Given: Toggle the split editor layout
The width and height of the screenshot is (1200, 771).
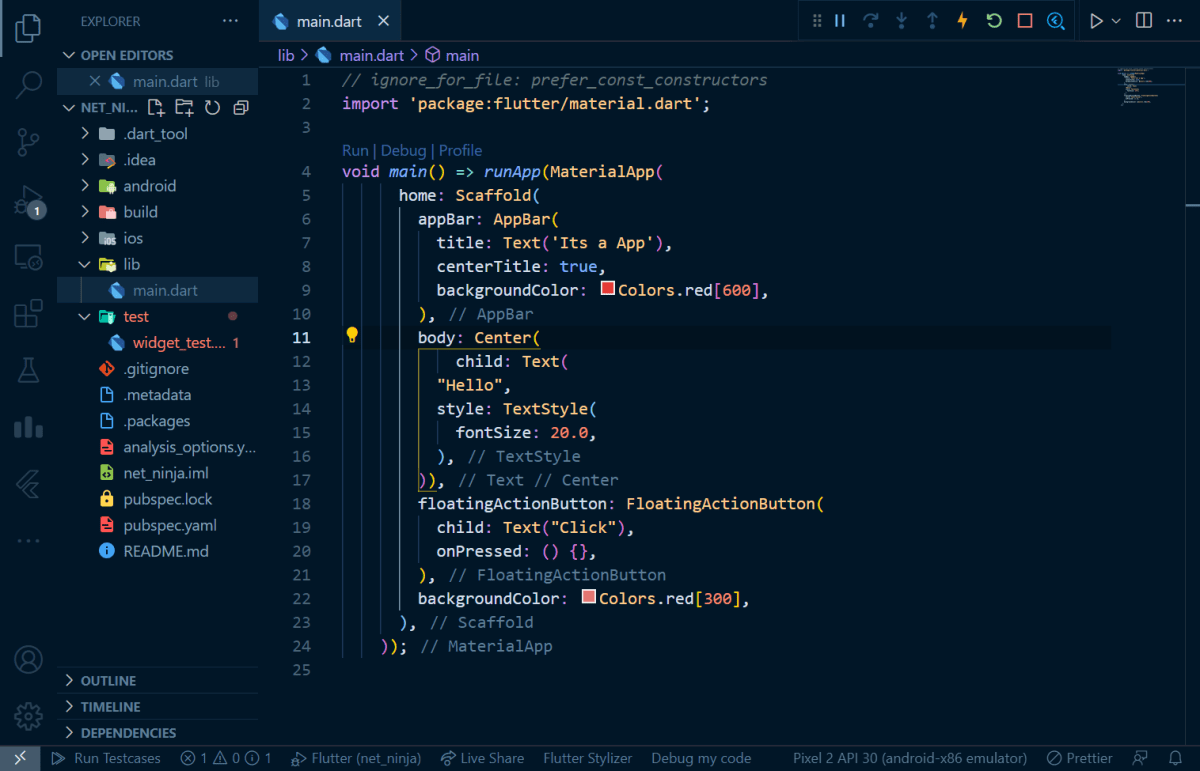Looking at the screenshot, I should pyautogui.click(x=1144, y=21).
